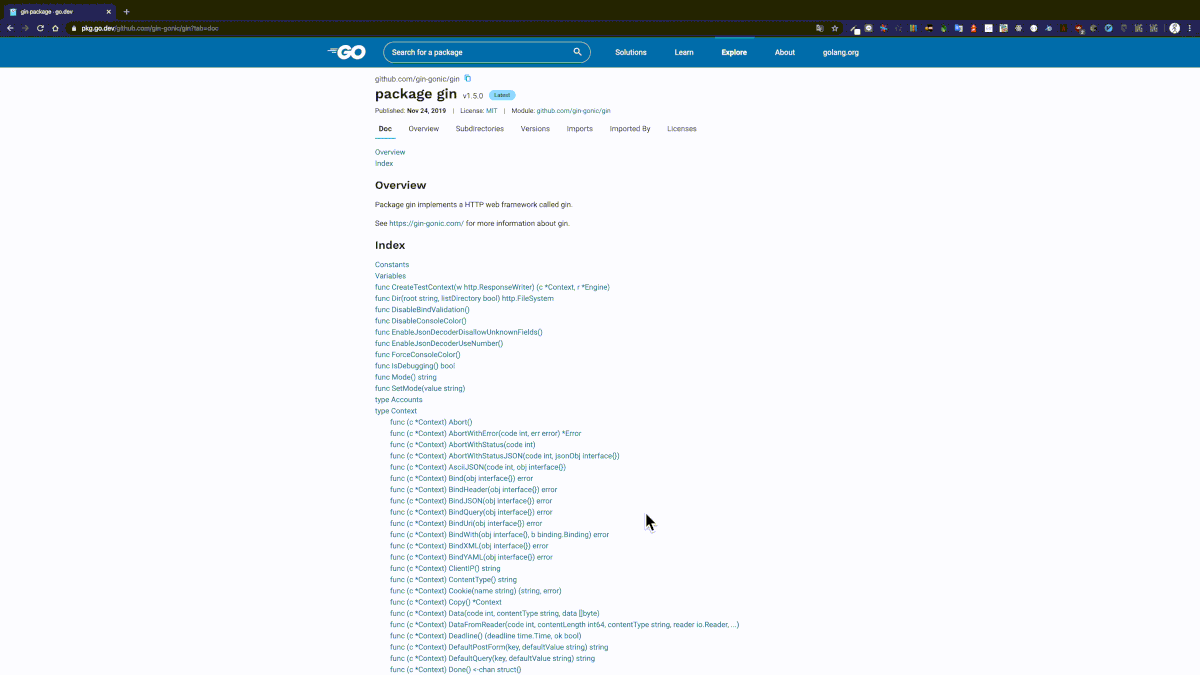Click the search magnifier icon
The height and width of the screenshot is (675, 1200).
click(x=577, y=52)
